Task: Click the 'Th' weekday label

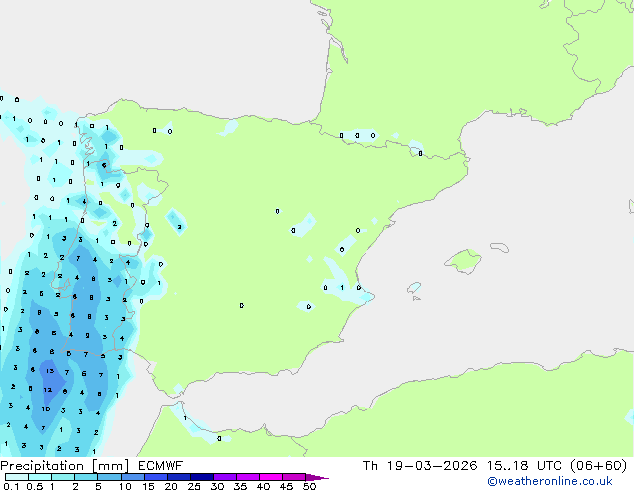Action: pos(370,466)
